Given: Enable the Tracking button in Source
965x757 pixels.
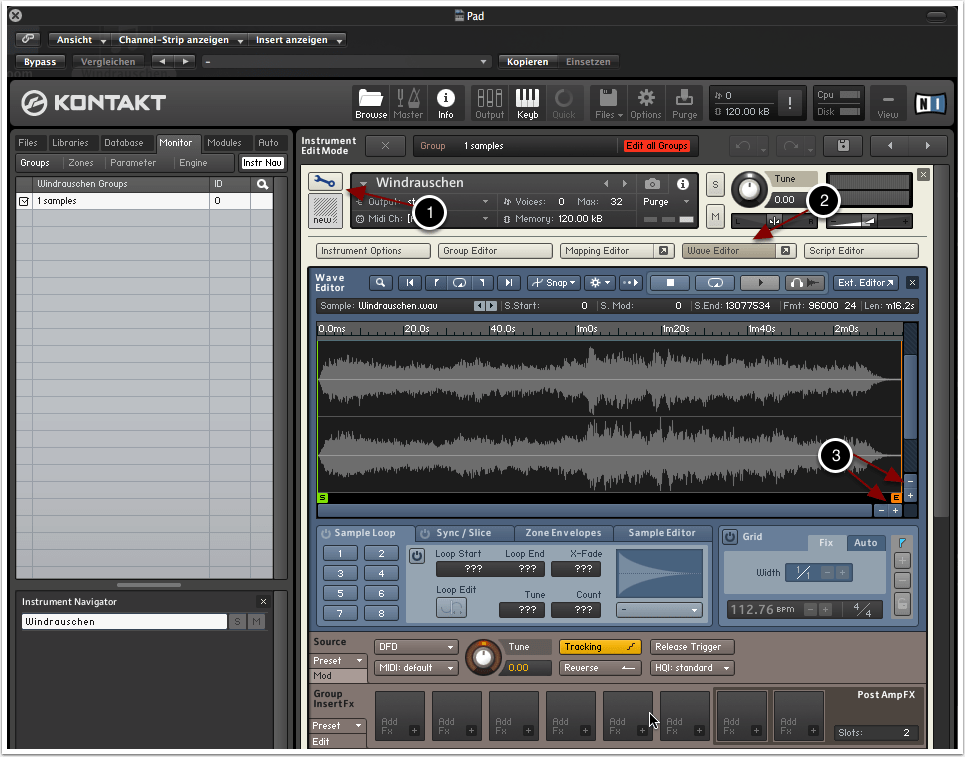Looking at the screenshot, I should click(x=600, y=647).
